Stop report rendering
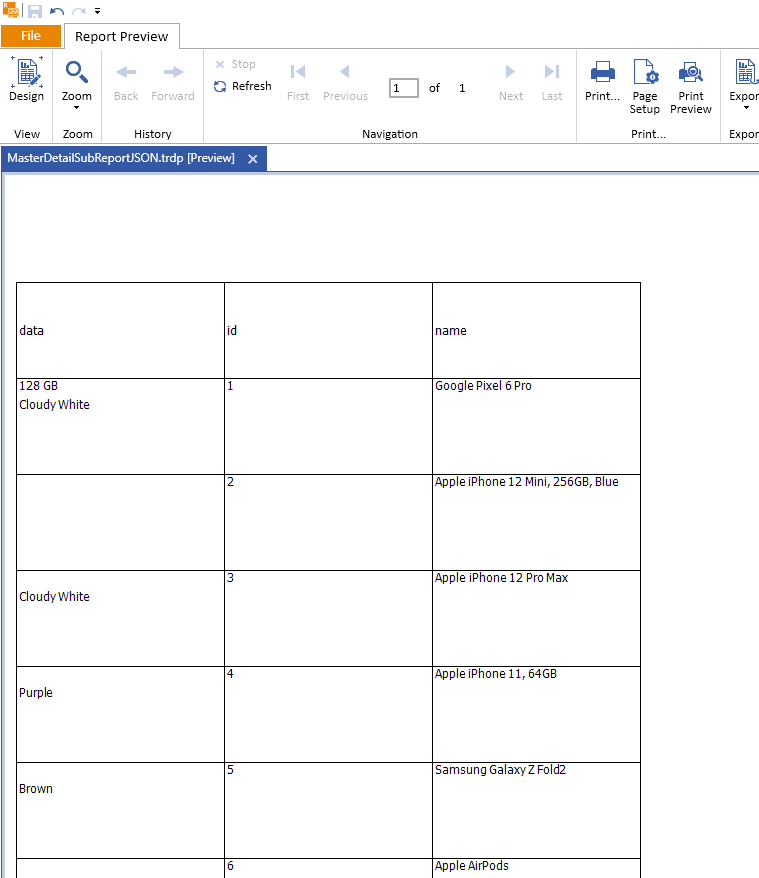 pos(236,64)
